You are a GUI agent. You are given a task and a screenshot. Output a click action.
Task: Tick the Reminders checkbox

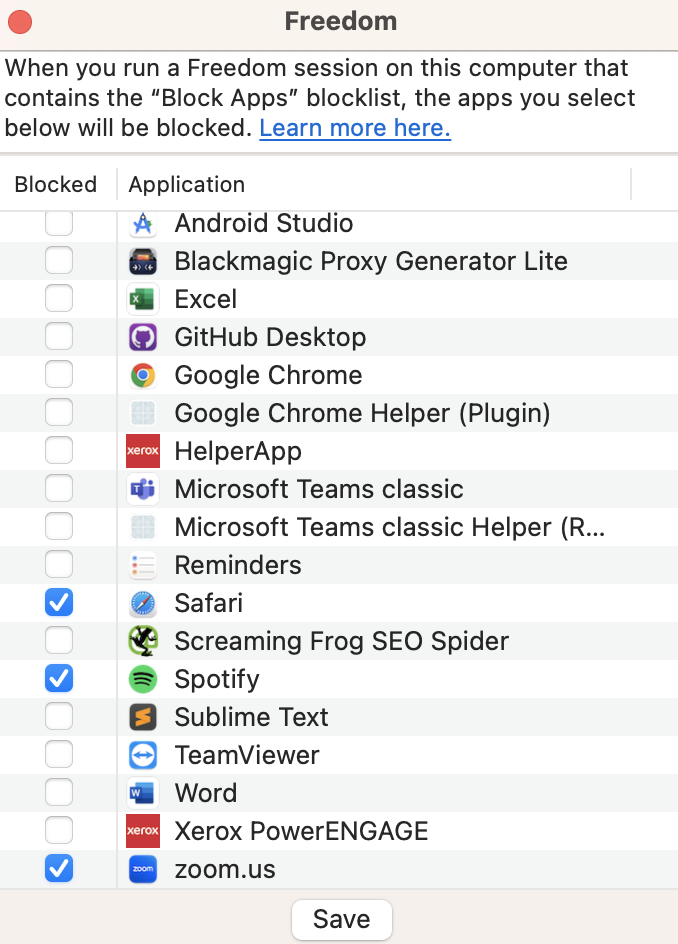click(x=59, y=565)
